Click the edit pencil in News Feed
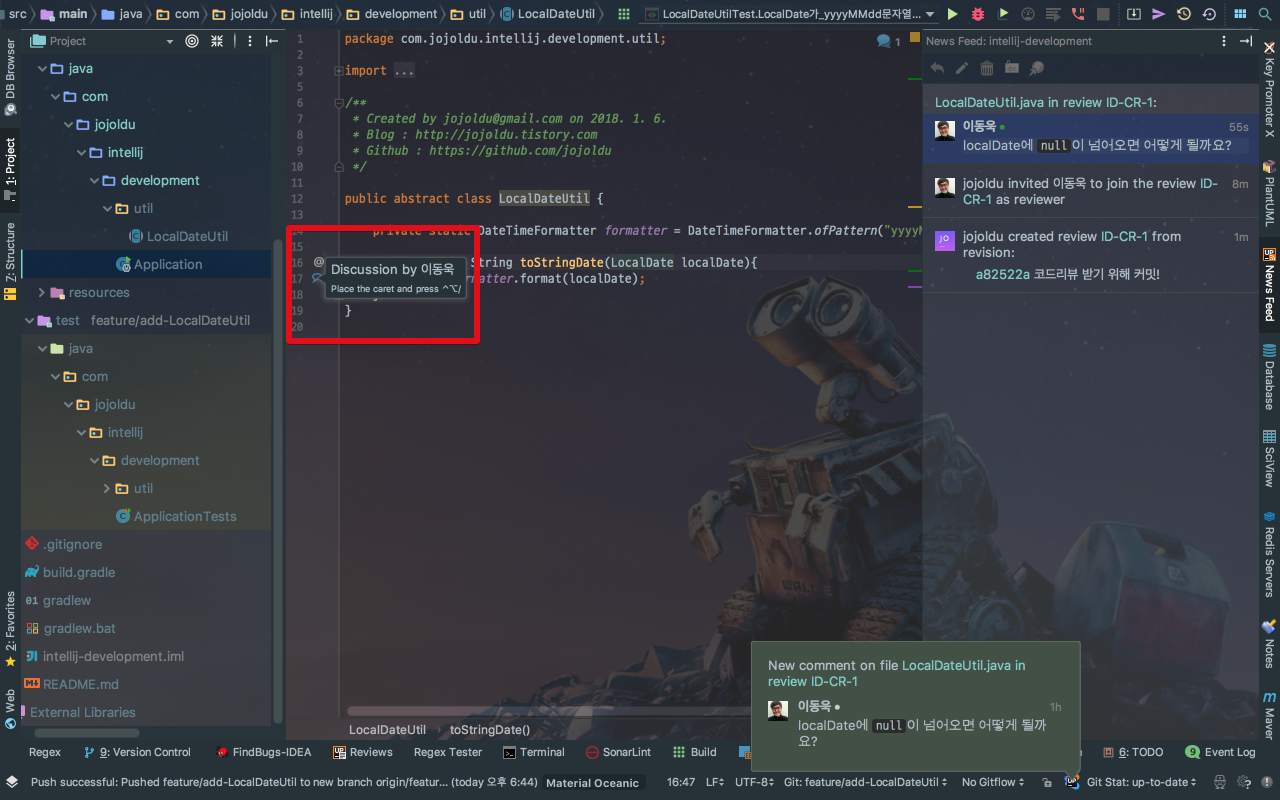 [x=962, y=68]
